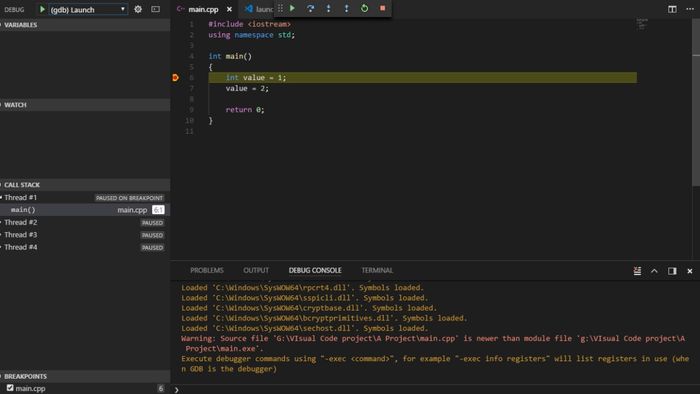The width and height of the screenshot is (700, 394).
Task: Collapse Thread #1 in call stack
Action: pyautogui.click(x=2, y=197)
